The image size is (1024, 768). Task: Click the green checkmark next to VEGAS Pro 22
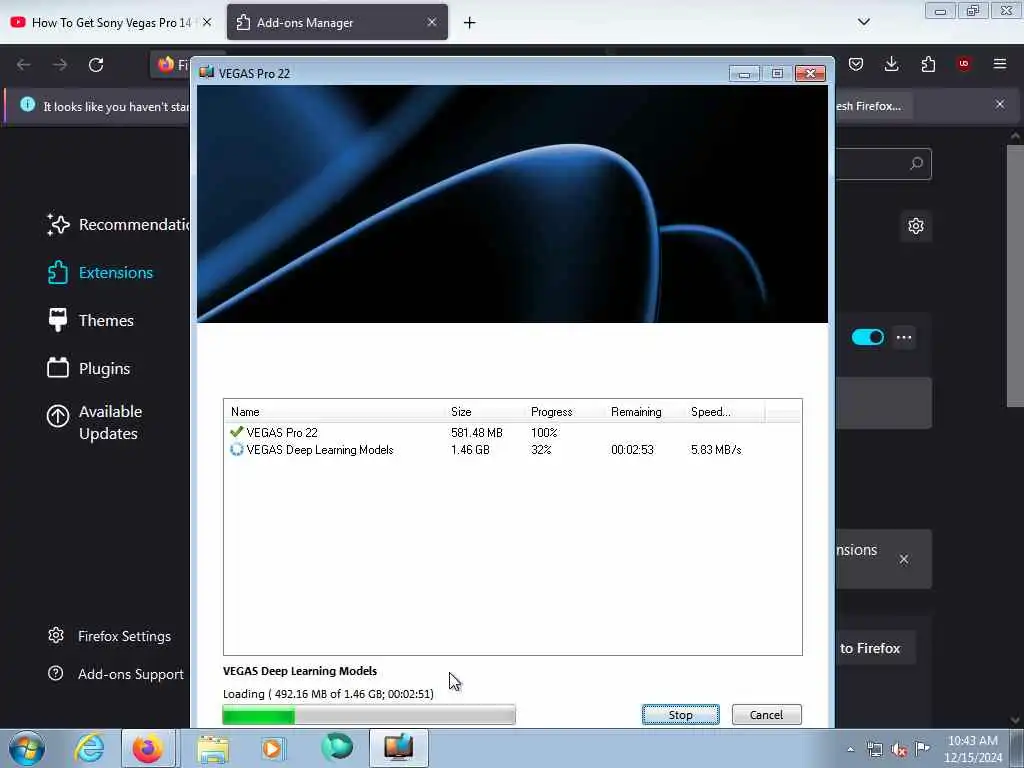click(236, 432)
